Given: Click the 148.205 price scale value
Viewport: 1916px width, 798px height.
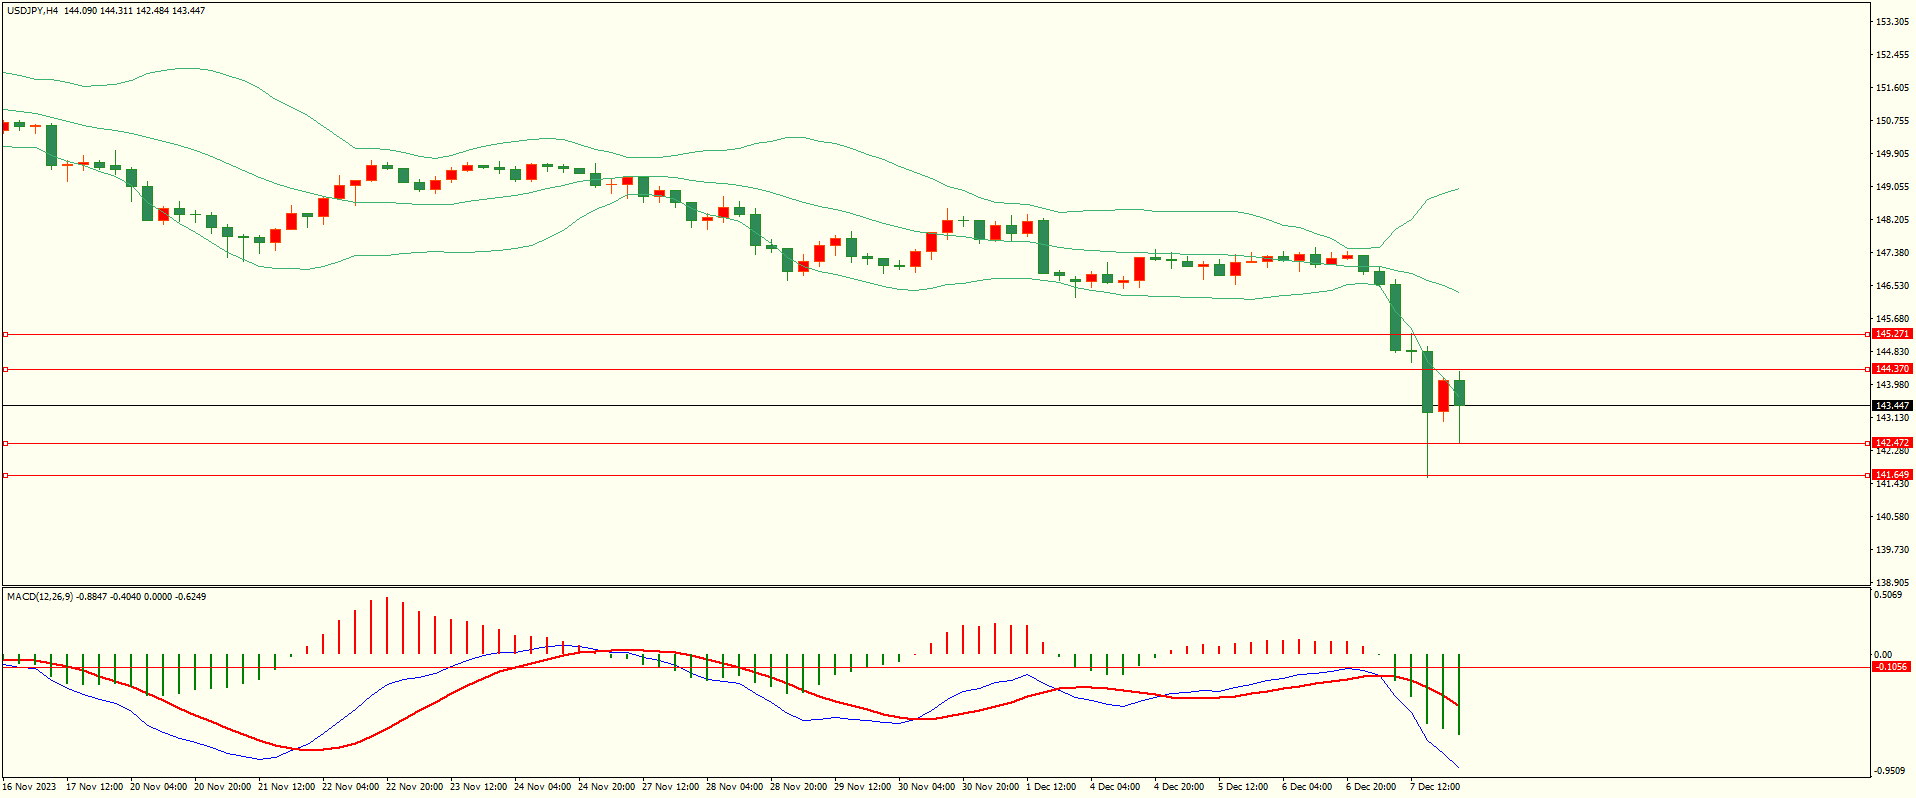Looking at the screenshot, I should 1893,220.
